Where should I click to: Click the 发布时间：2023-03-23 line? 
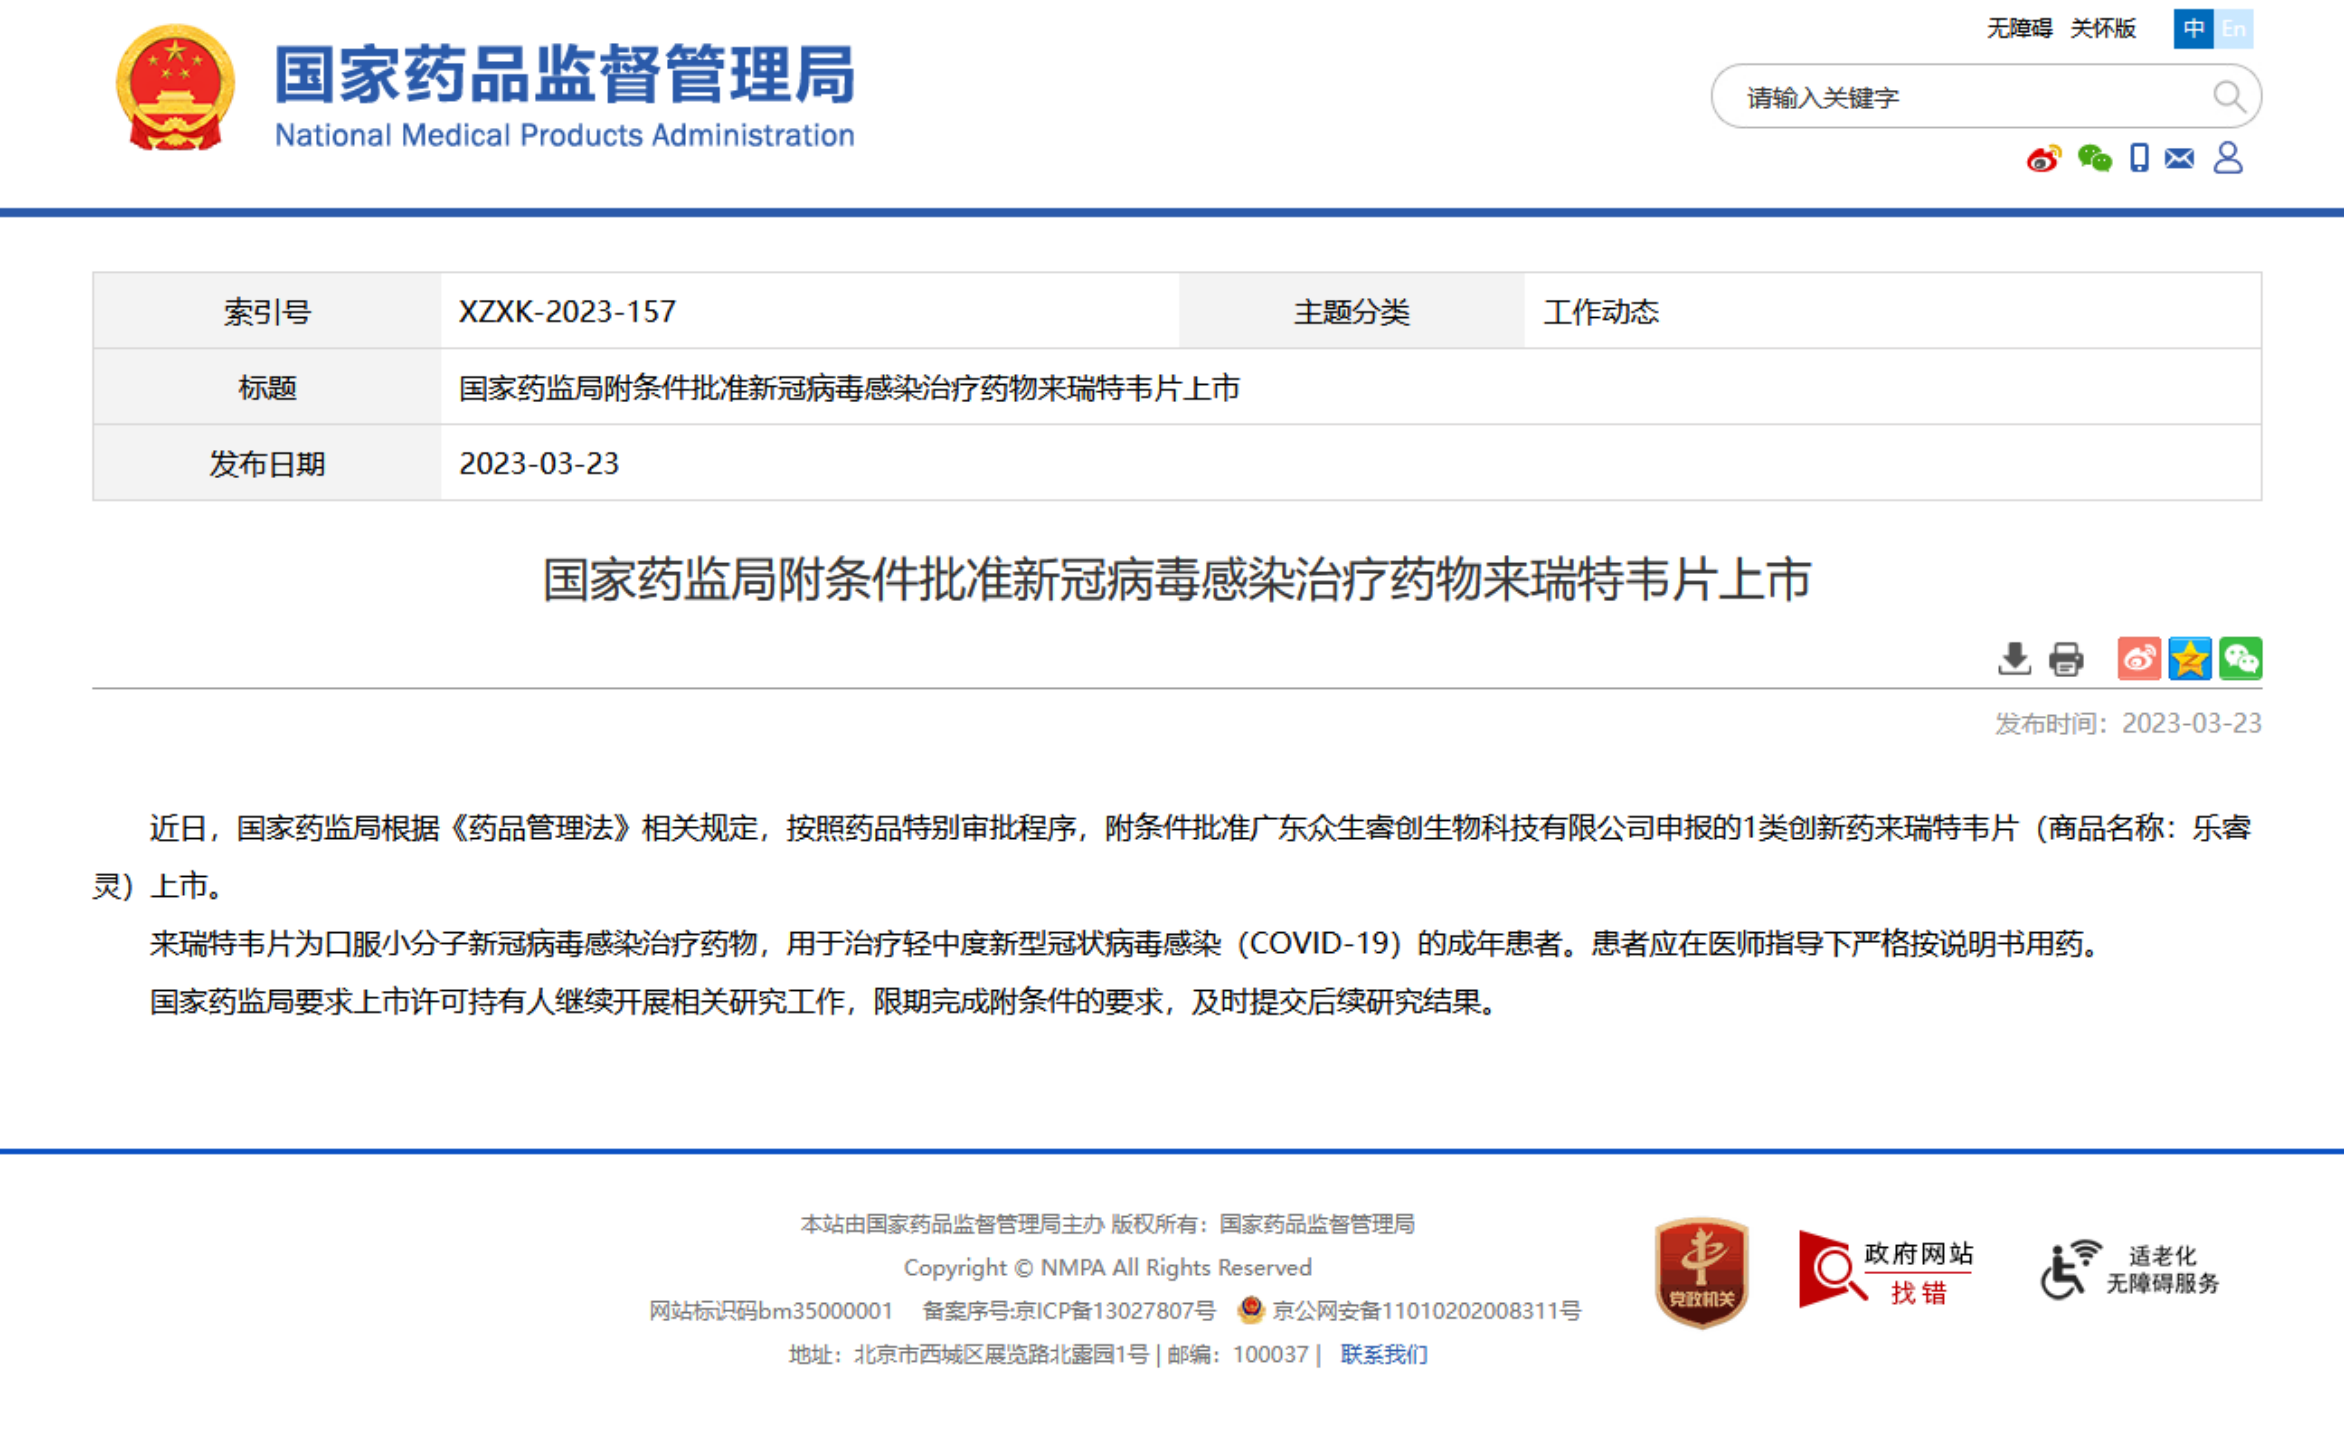point(2128,723)
